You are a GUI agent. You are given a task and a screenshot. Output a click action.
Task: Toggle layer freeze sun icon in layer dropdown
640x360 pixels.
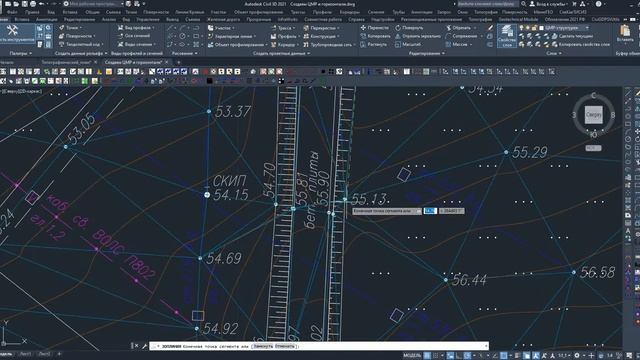tap(528, 28)
